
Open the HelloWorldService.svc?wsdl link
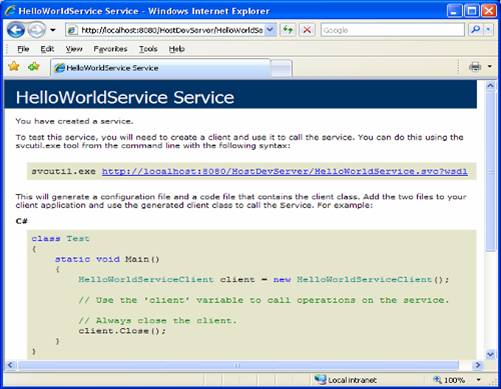(x=285, y=171)
